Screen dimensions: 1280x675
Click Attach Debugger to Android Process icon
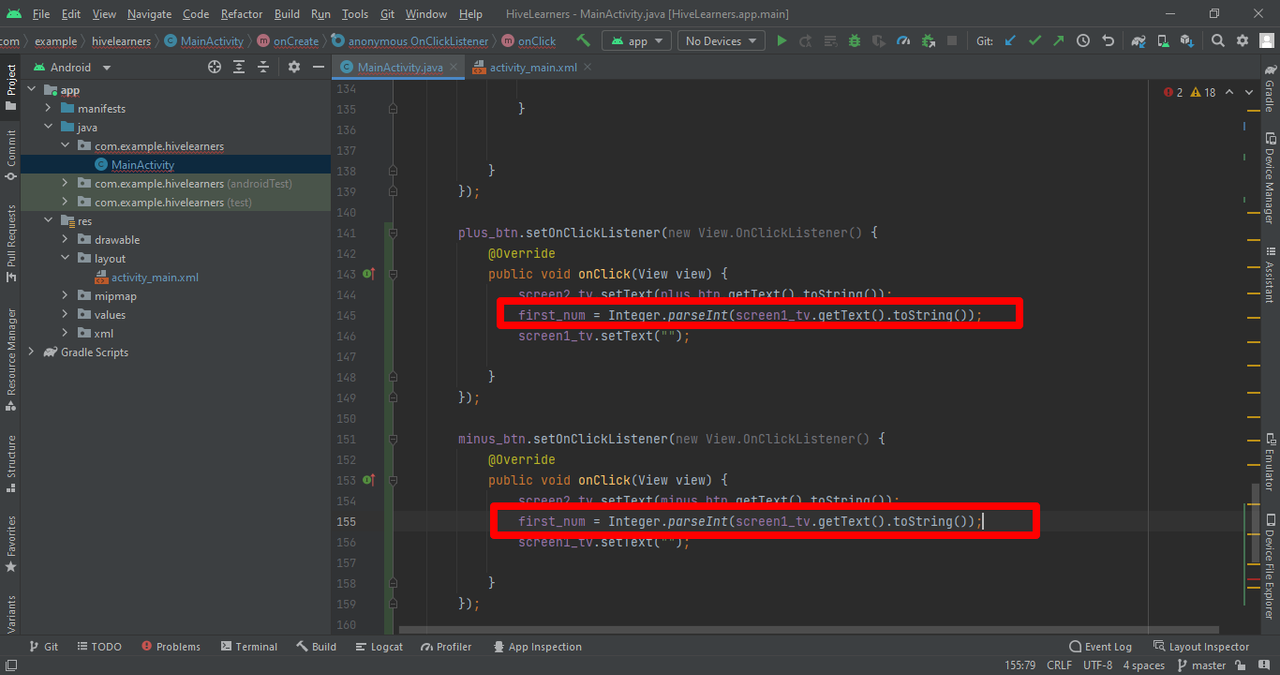point(928,41)
